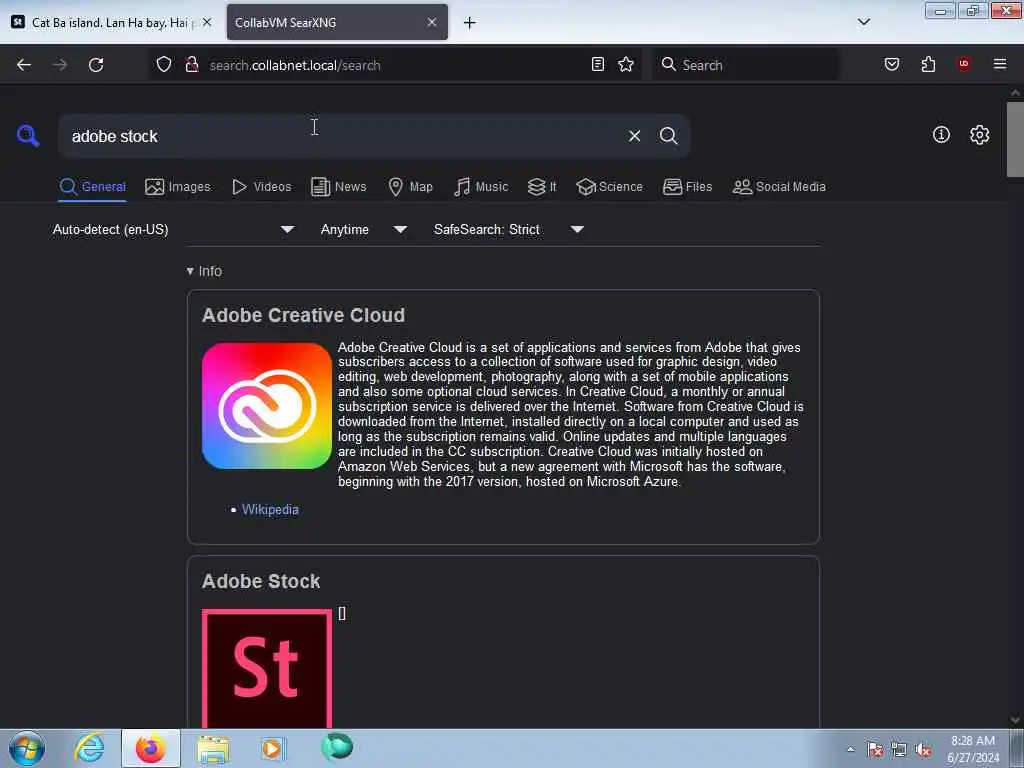
Task: Reload the current page
Action: tap(96, 65)
